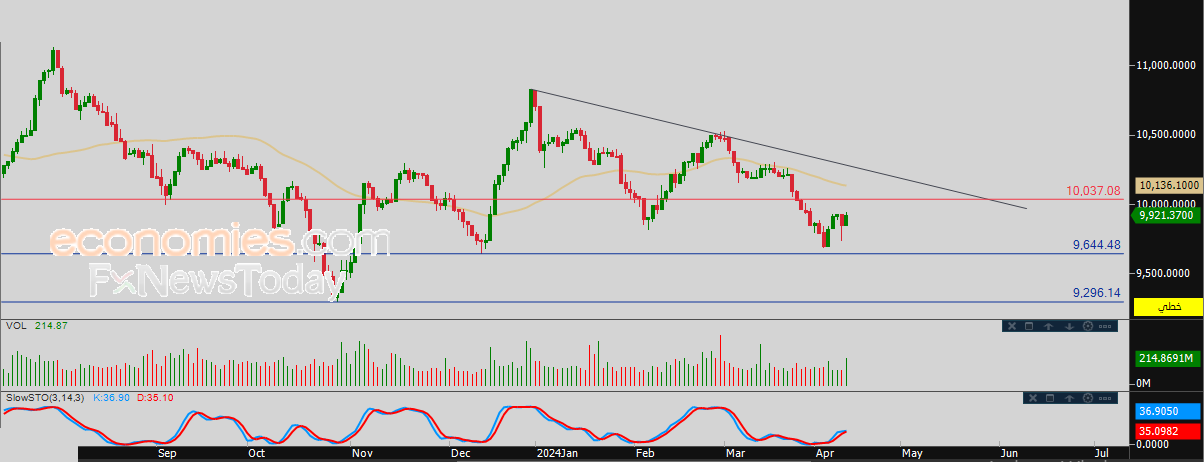Select the 9,296.14 support level line

click(560, 302)
